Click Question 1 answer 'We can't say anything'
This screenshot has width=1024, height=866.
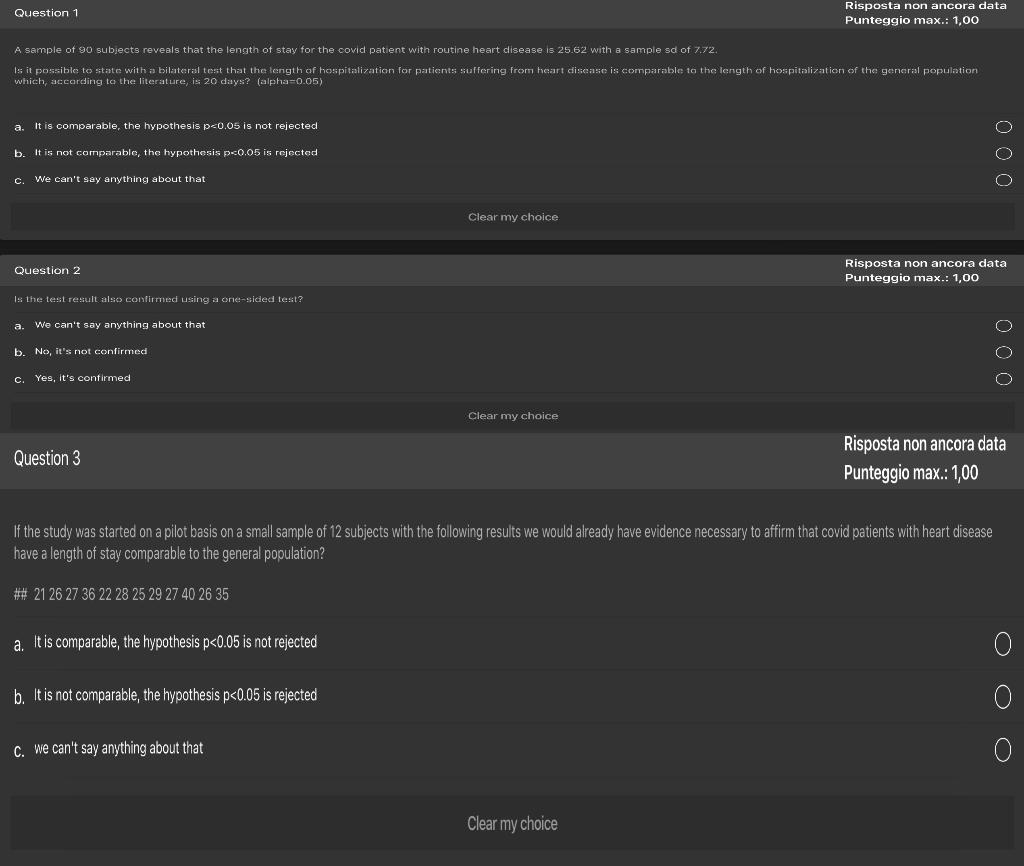(120, 179)
